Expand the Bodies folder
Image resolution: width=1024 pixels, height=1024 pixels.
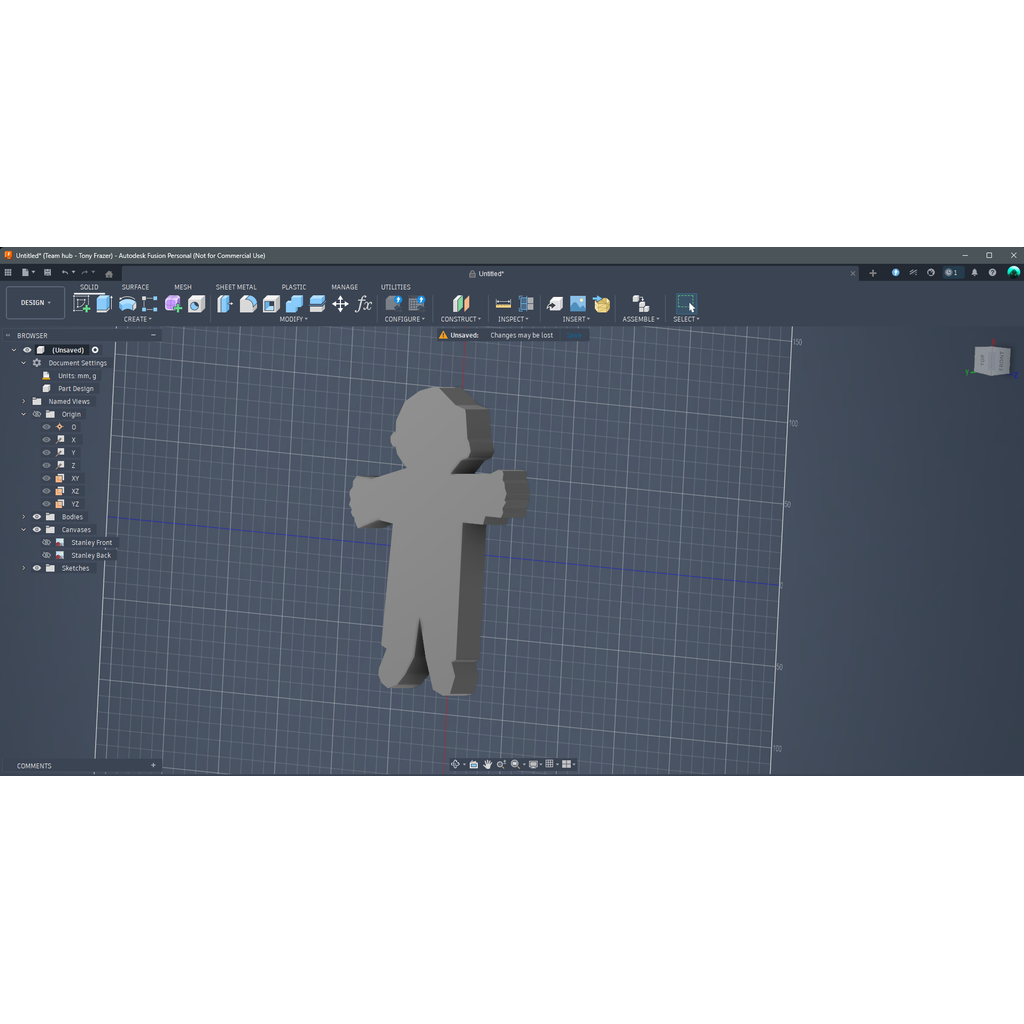tap(24, 517)
